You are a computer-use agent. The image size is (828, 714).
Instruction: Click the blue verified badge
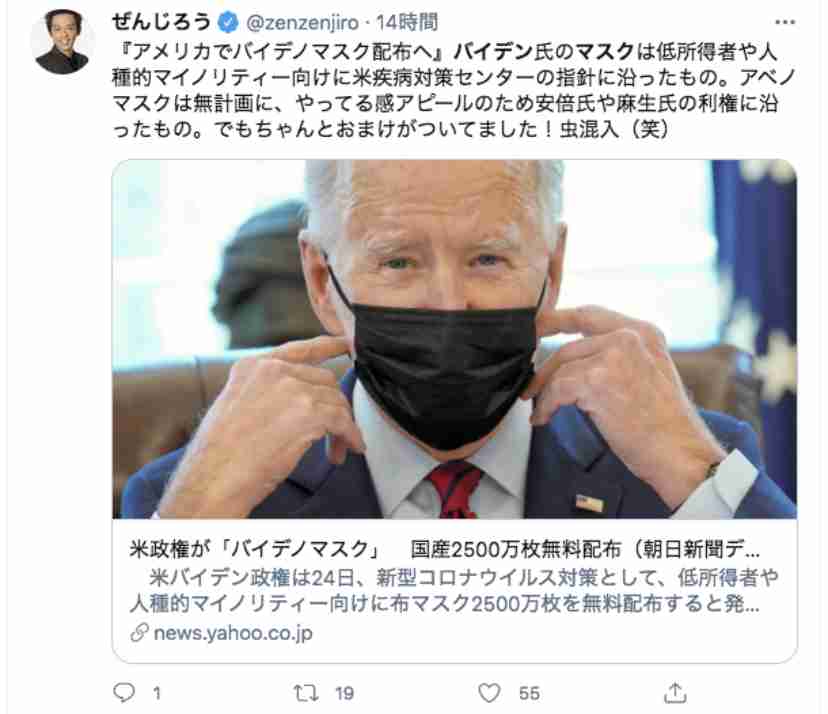(x=228, y=23)
